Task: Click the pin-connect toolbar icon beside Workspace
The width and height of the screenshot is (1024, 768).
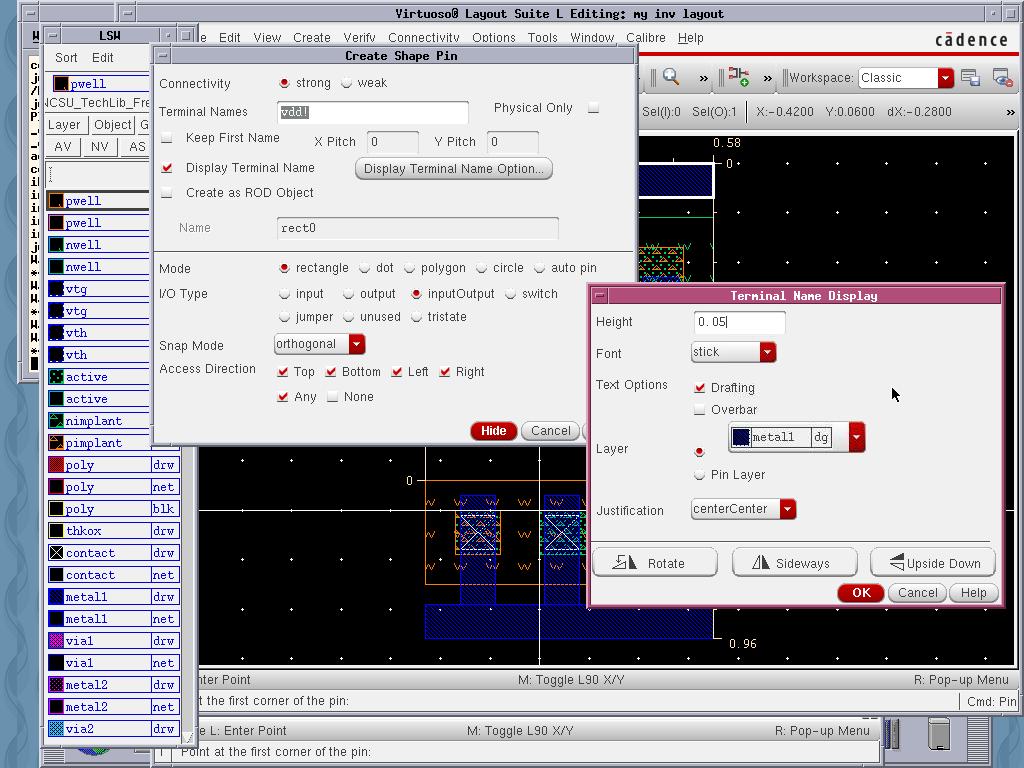Action: pyautogui.click(x=739, y=77)
